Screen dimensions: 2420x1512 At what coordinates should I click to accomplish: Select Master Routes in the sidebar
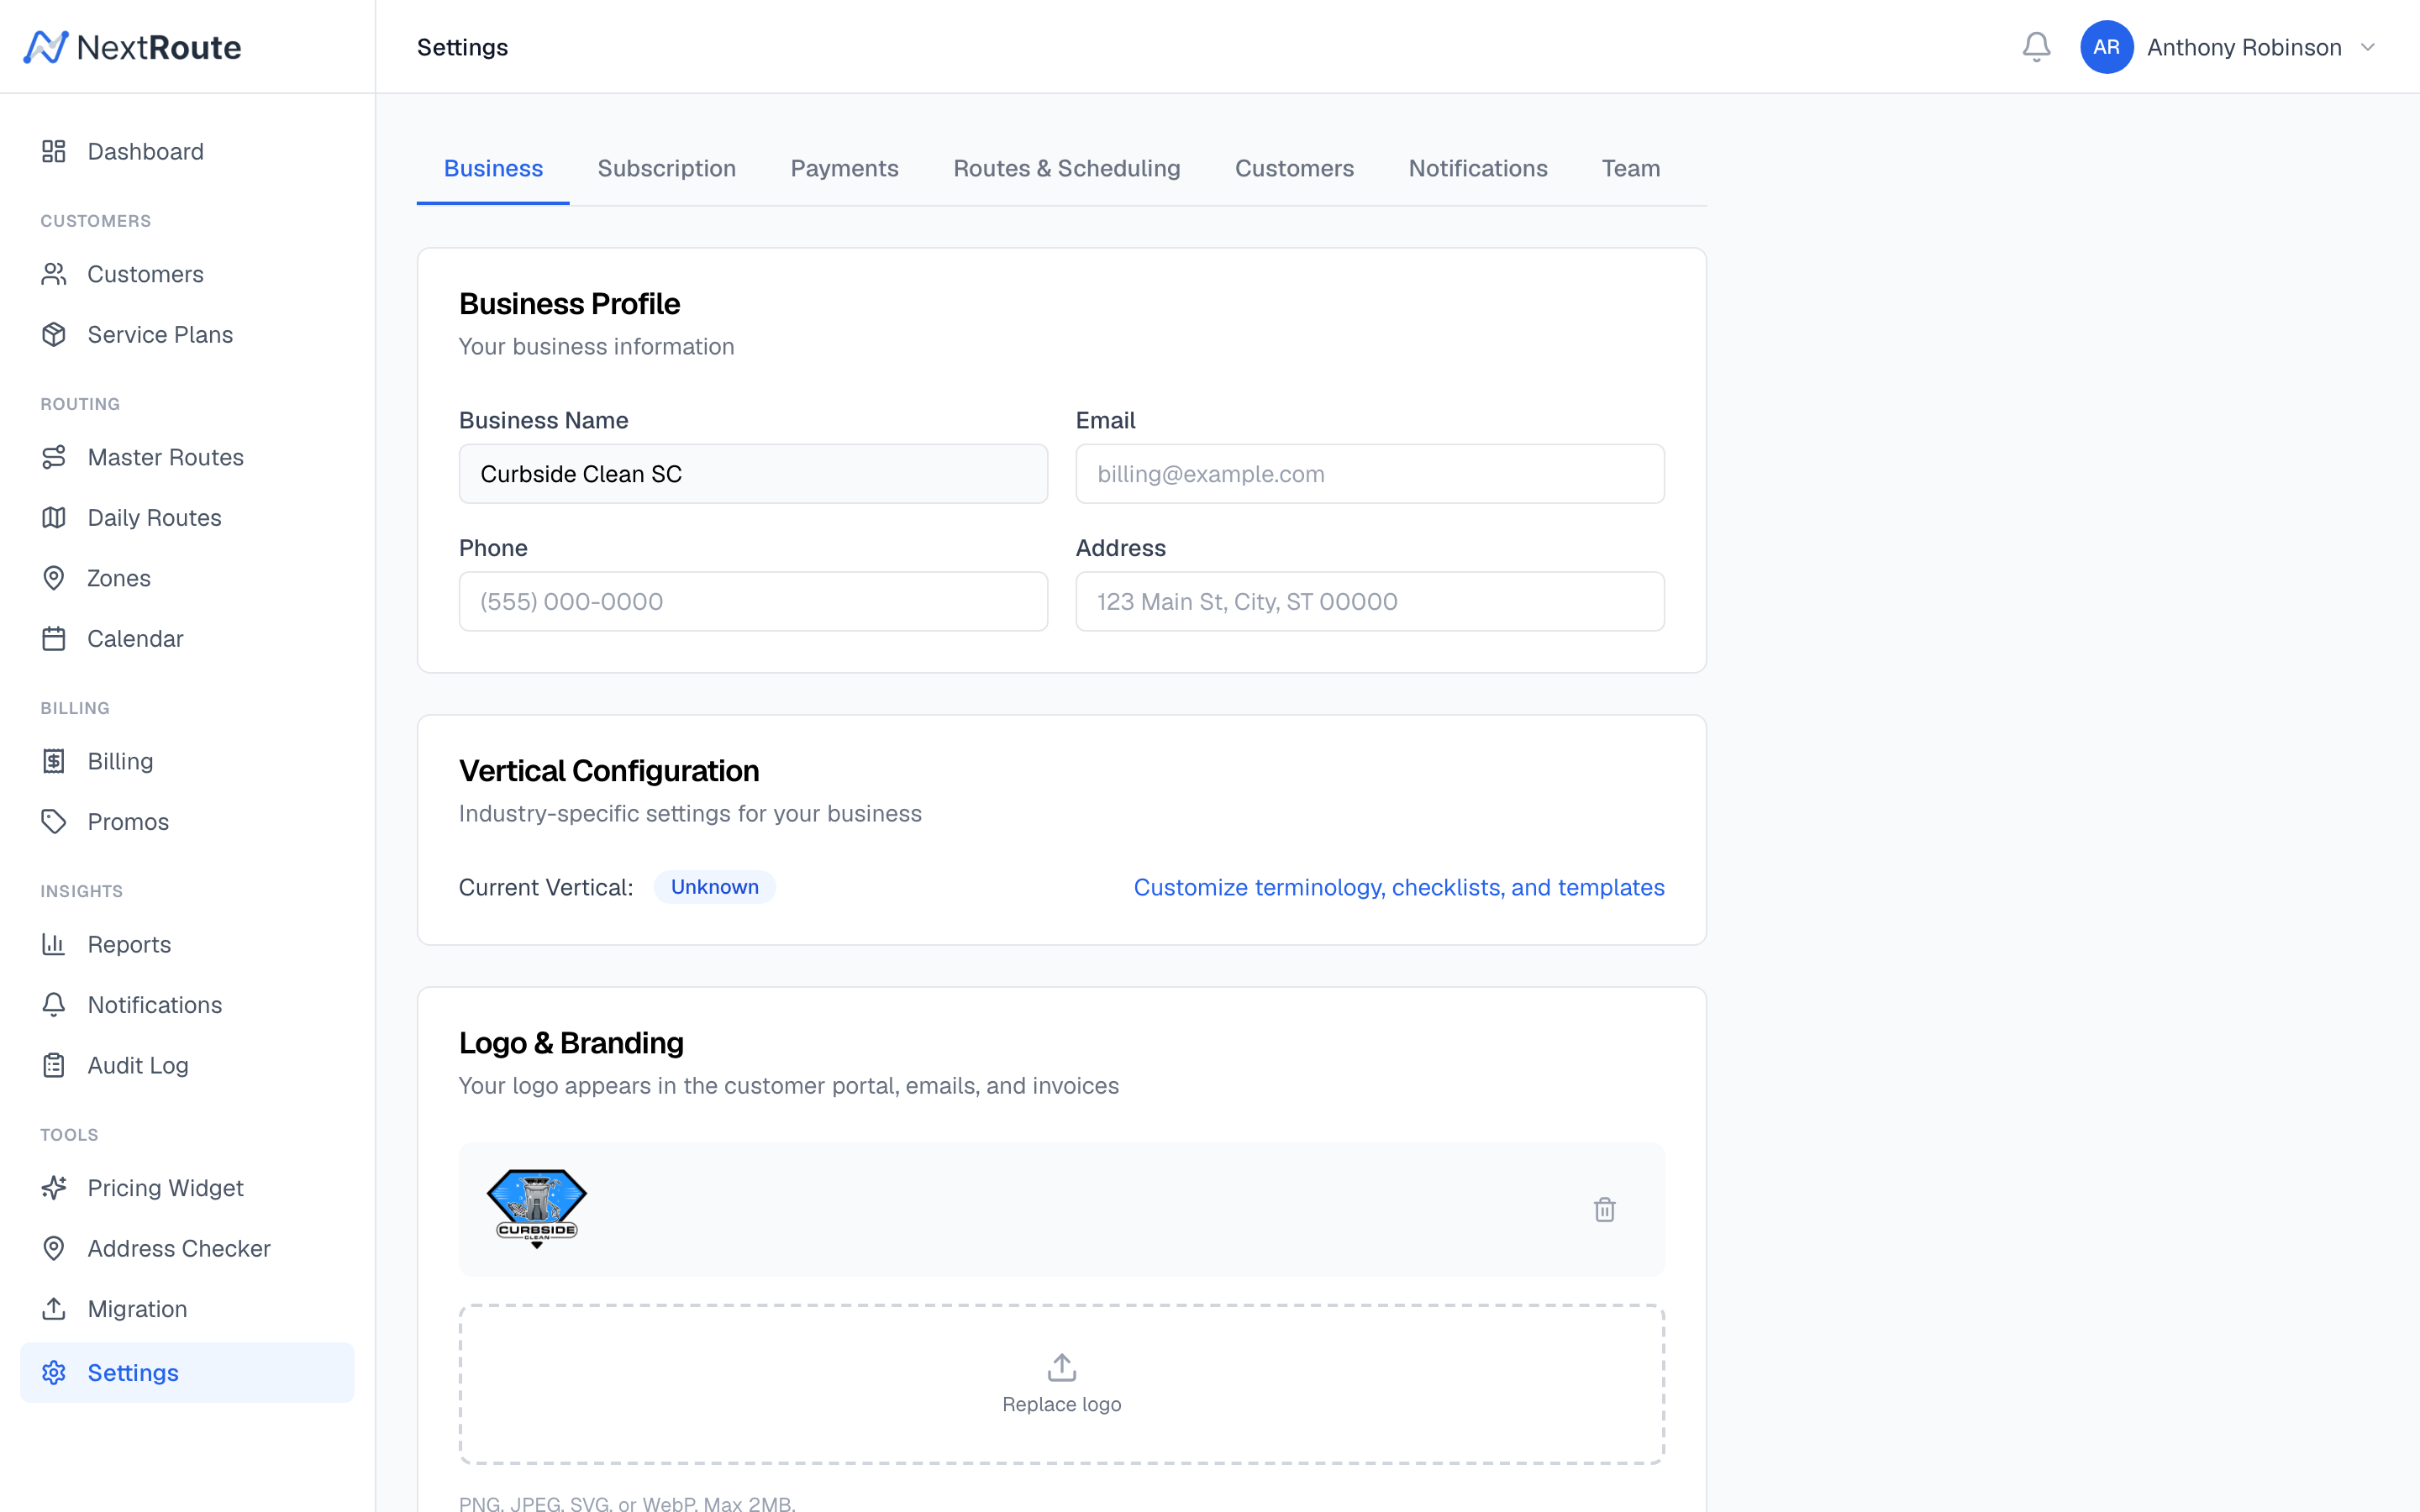click(165, 457)
